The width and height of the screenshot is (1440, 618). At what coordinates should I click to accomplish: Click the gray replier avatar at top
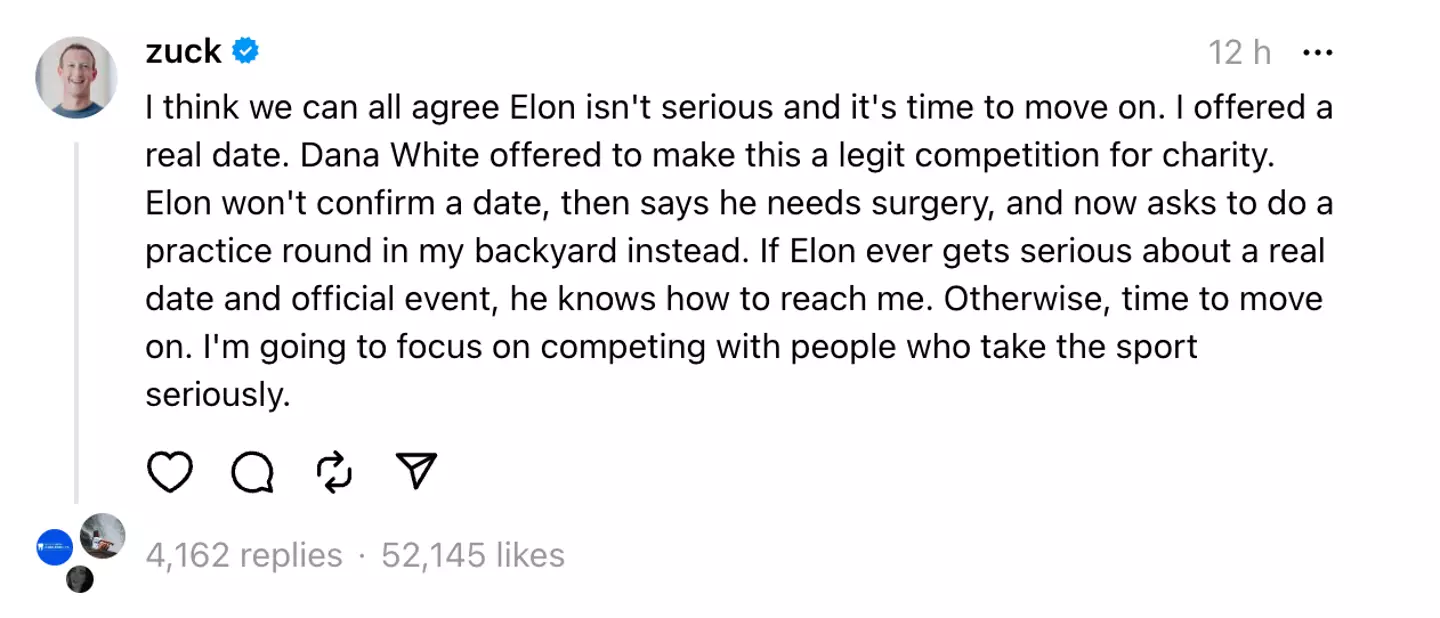coord(102,535)
